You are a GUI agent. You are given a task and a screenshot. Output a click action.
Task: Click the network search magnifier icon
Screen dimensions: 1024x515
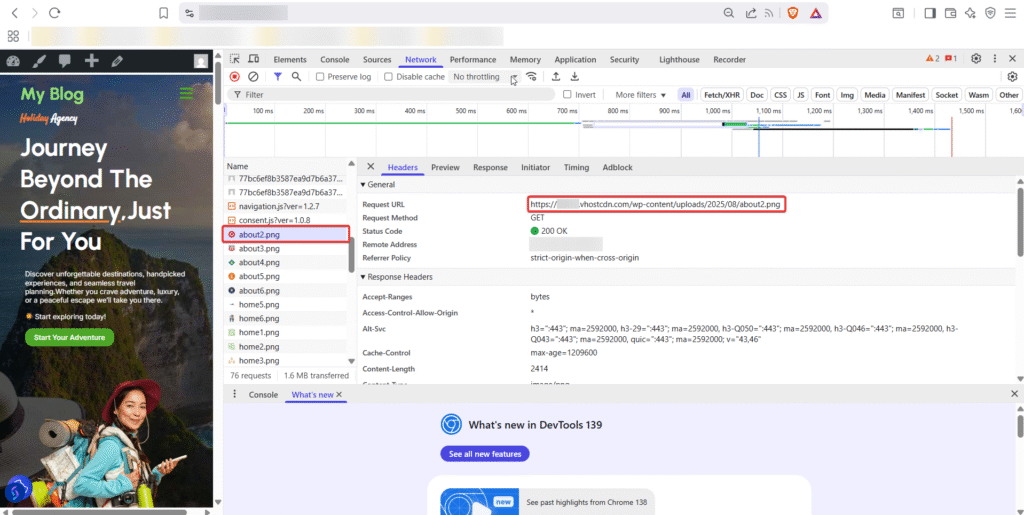click(x=296, y=76)
